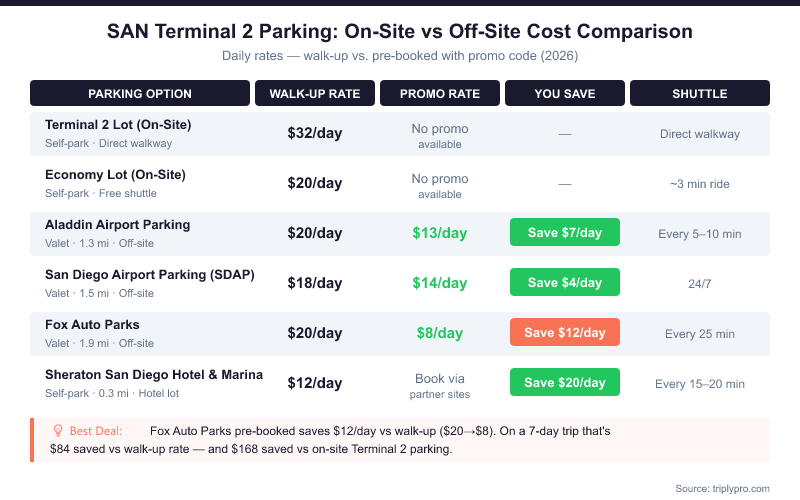Image resolution: width=800 pixels, height=500 pixels.
Task: Click the Parking Option column header
Action: [140, 94]
